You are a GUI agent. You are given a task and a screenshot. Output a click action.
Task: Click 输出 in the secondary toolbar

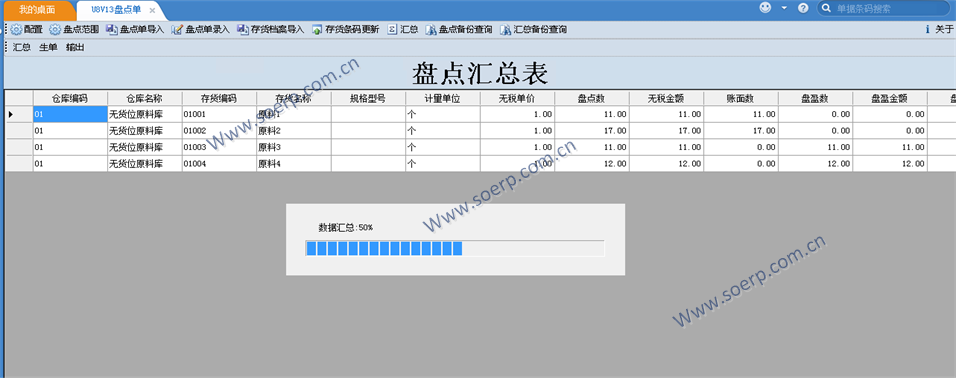pos(75,47)
